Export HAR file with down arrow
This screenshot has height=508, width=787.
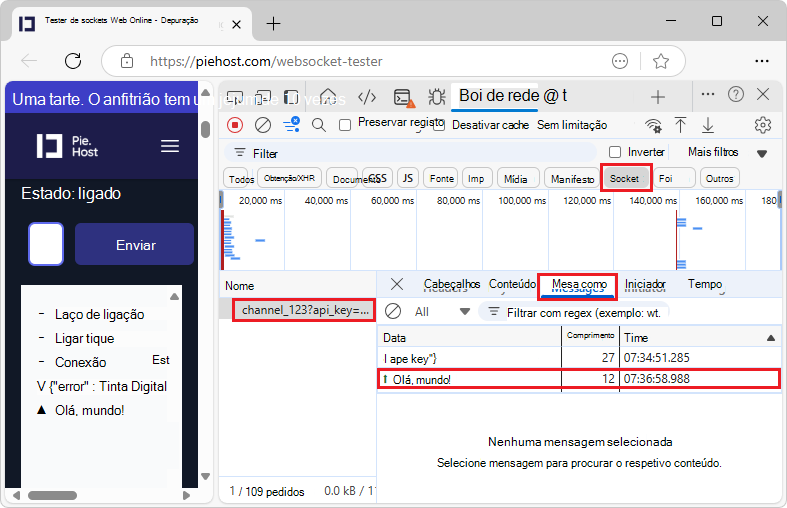pos(708,125)
